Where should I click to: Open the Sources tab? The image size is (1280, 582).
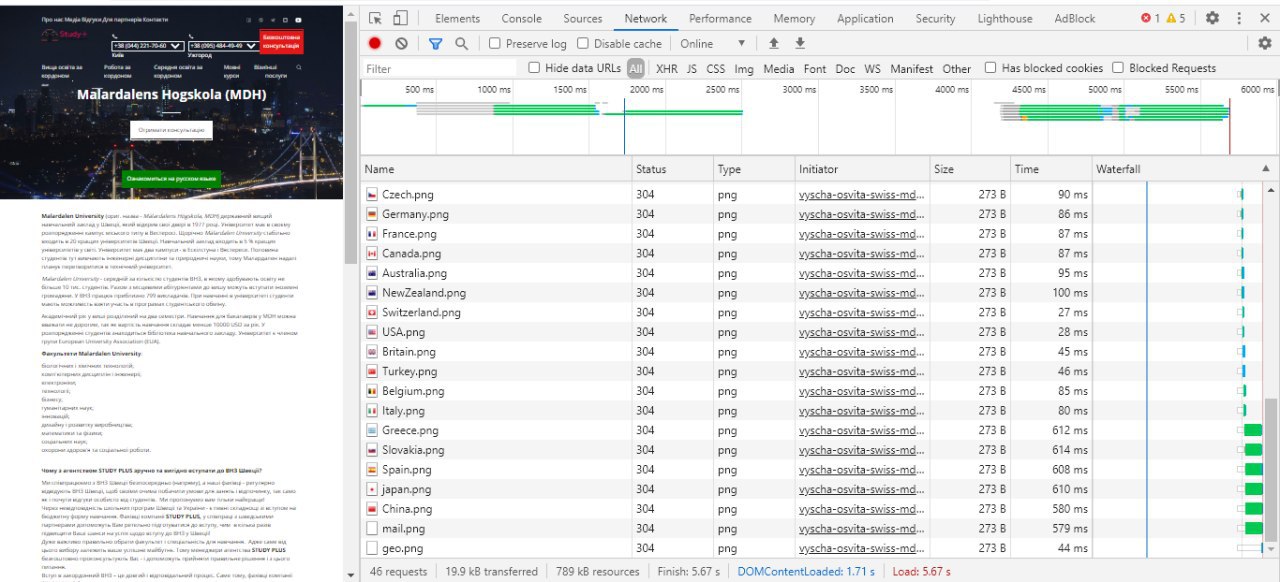point(582,18)
